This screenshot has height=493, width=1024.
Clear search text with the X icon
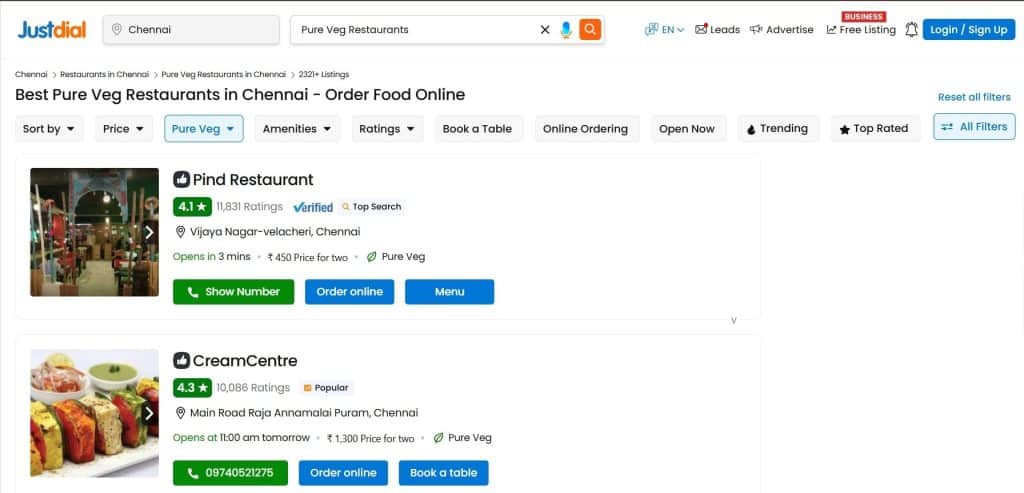pyautogui.click(x=545, y=29)
